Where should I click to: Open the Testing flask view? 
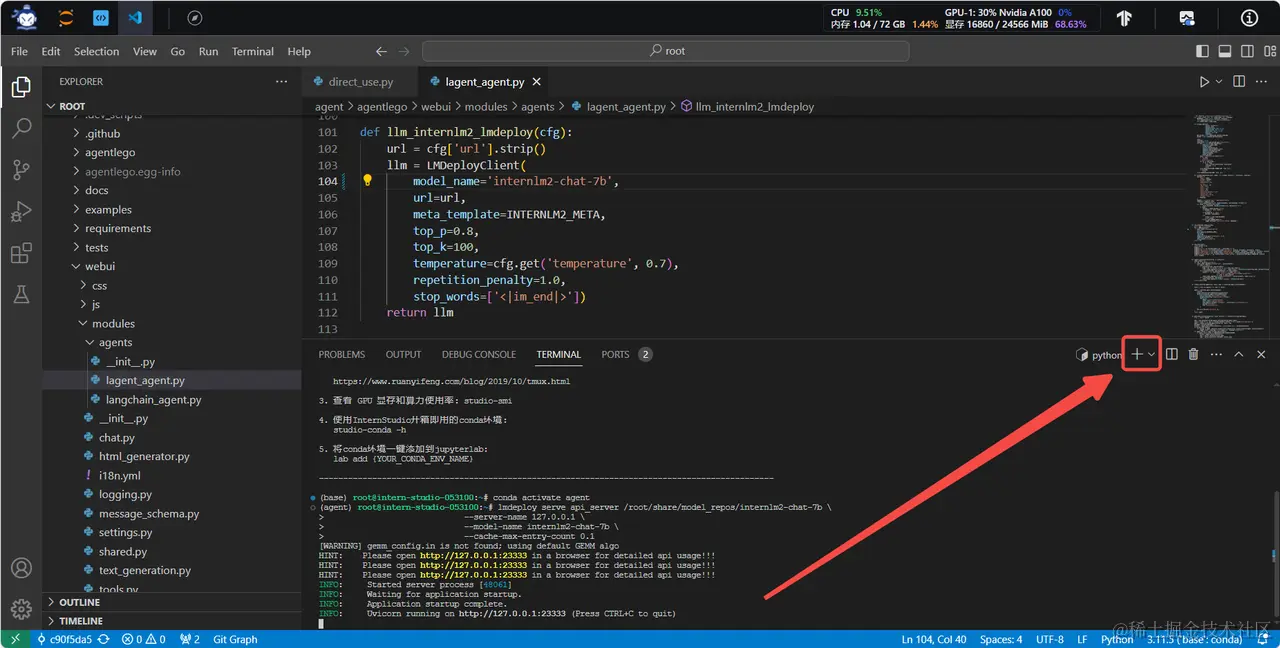(x=21, y=294)
